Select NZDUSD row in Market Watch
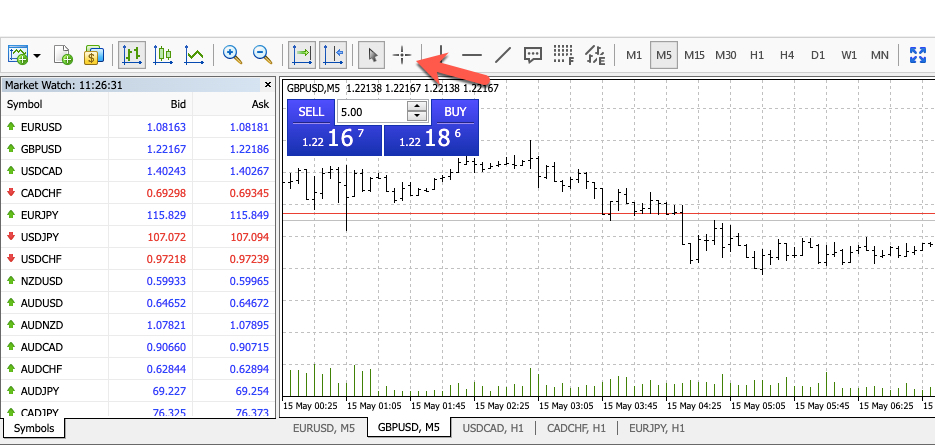 138,281
